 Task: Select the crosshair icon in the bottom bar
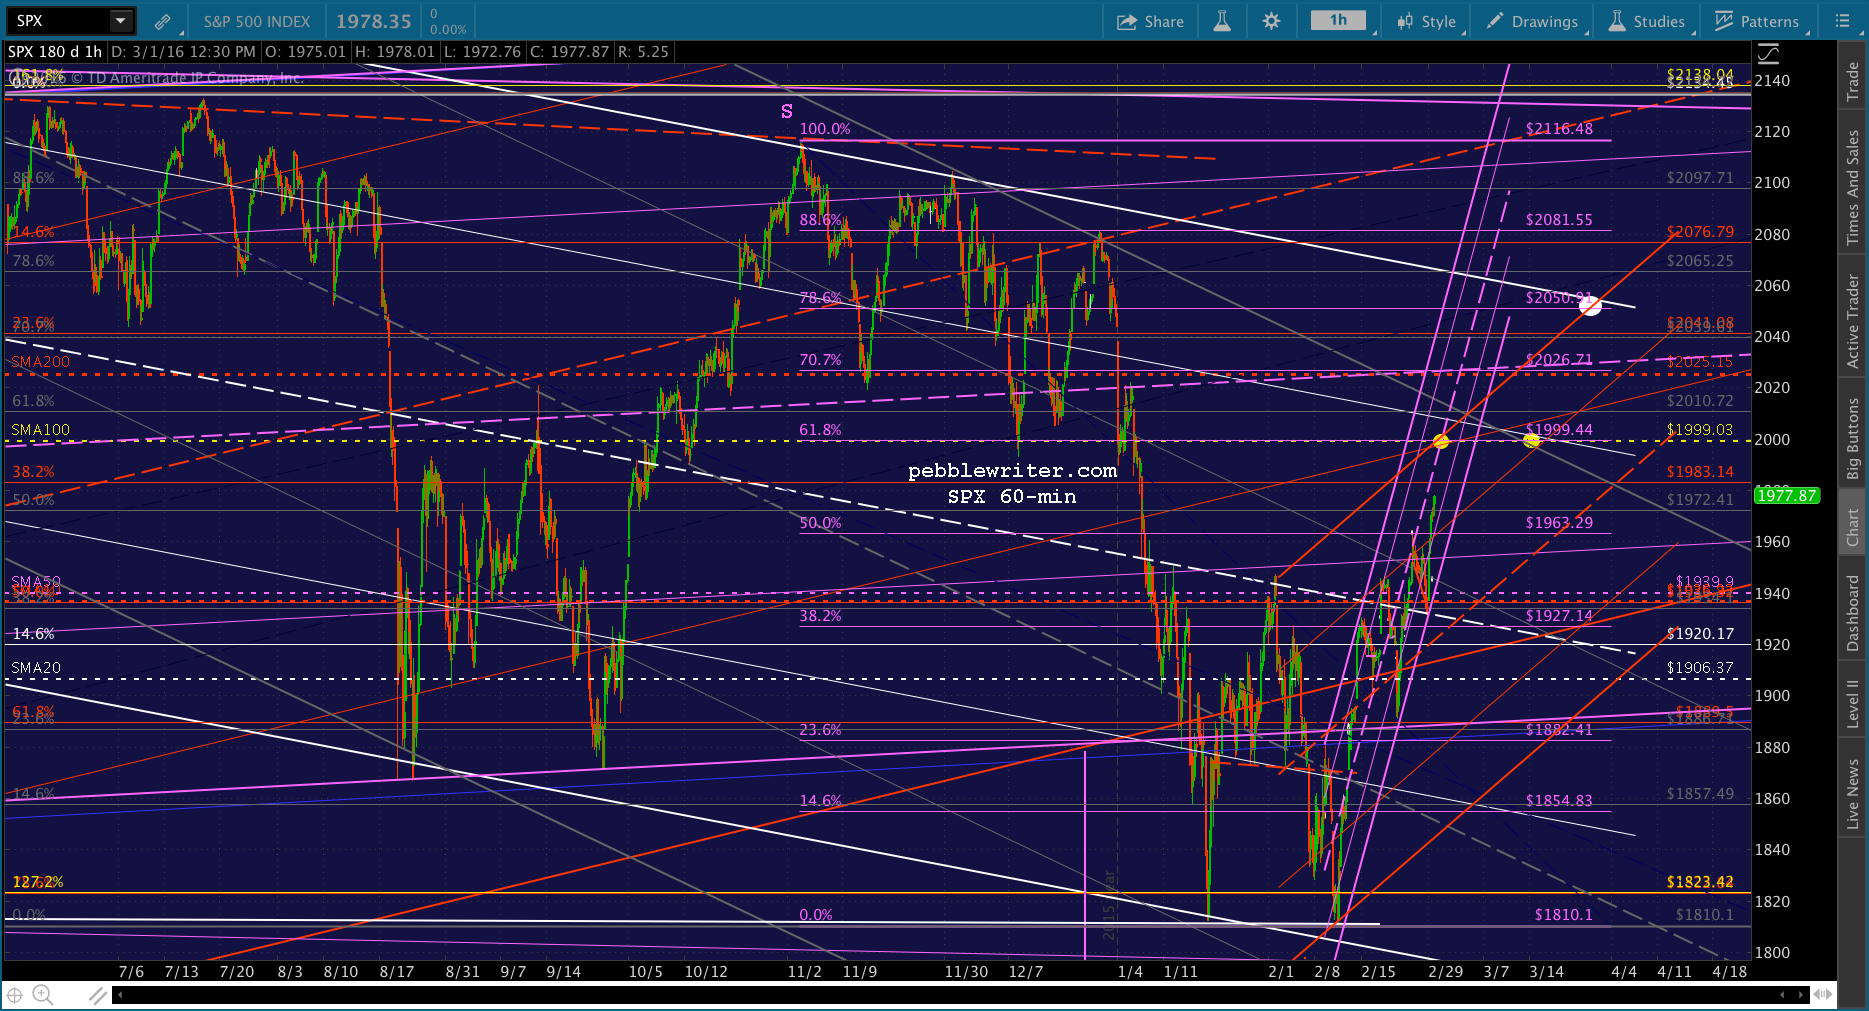point(15,995)
